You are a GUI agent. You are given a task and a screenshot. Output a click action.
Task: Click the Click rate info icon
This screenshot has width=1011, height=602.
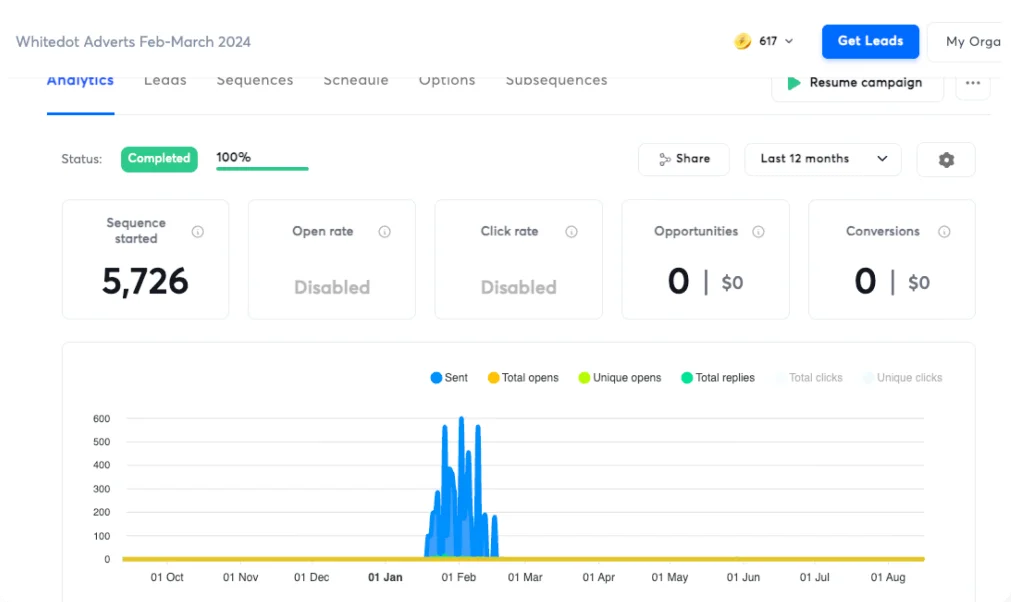click(571, 232)
